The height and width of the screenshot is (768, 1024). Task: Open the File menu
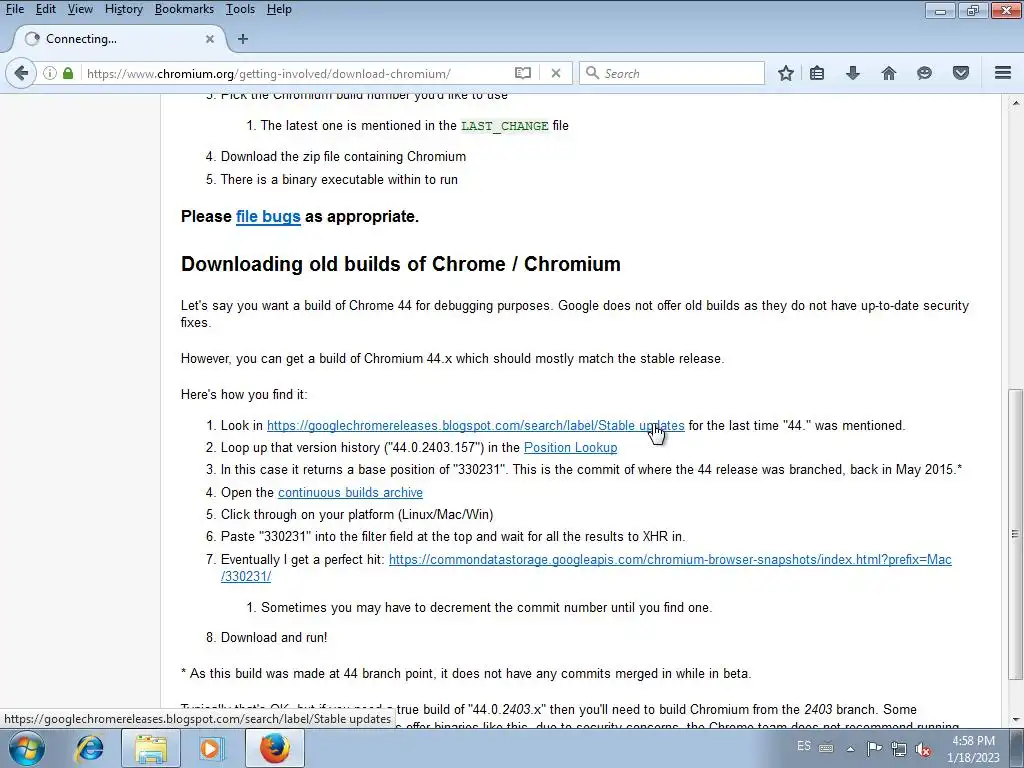(14, 9)
